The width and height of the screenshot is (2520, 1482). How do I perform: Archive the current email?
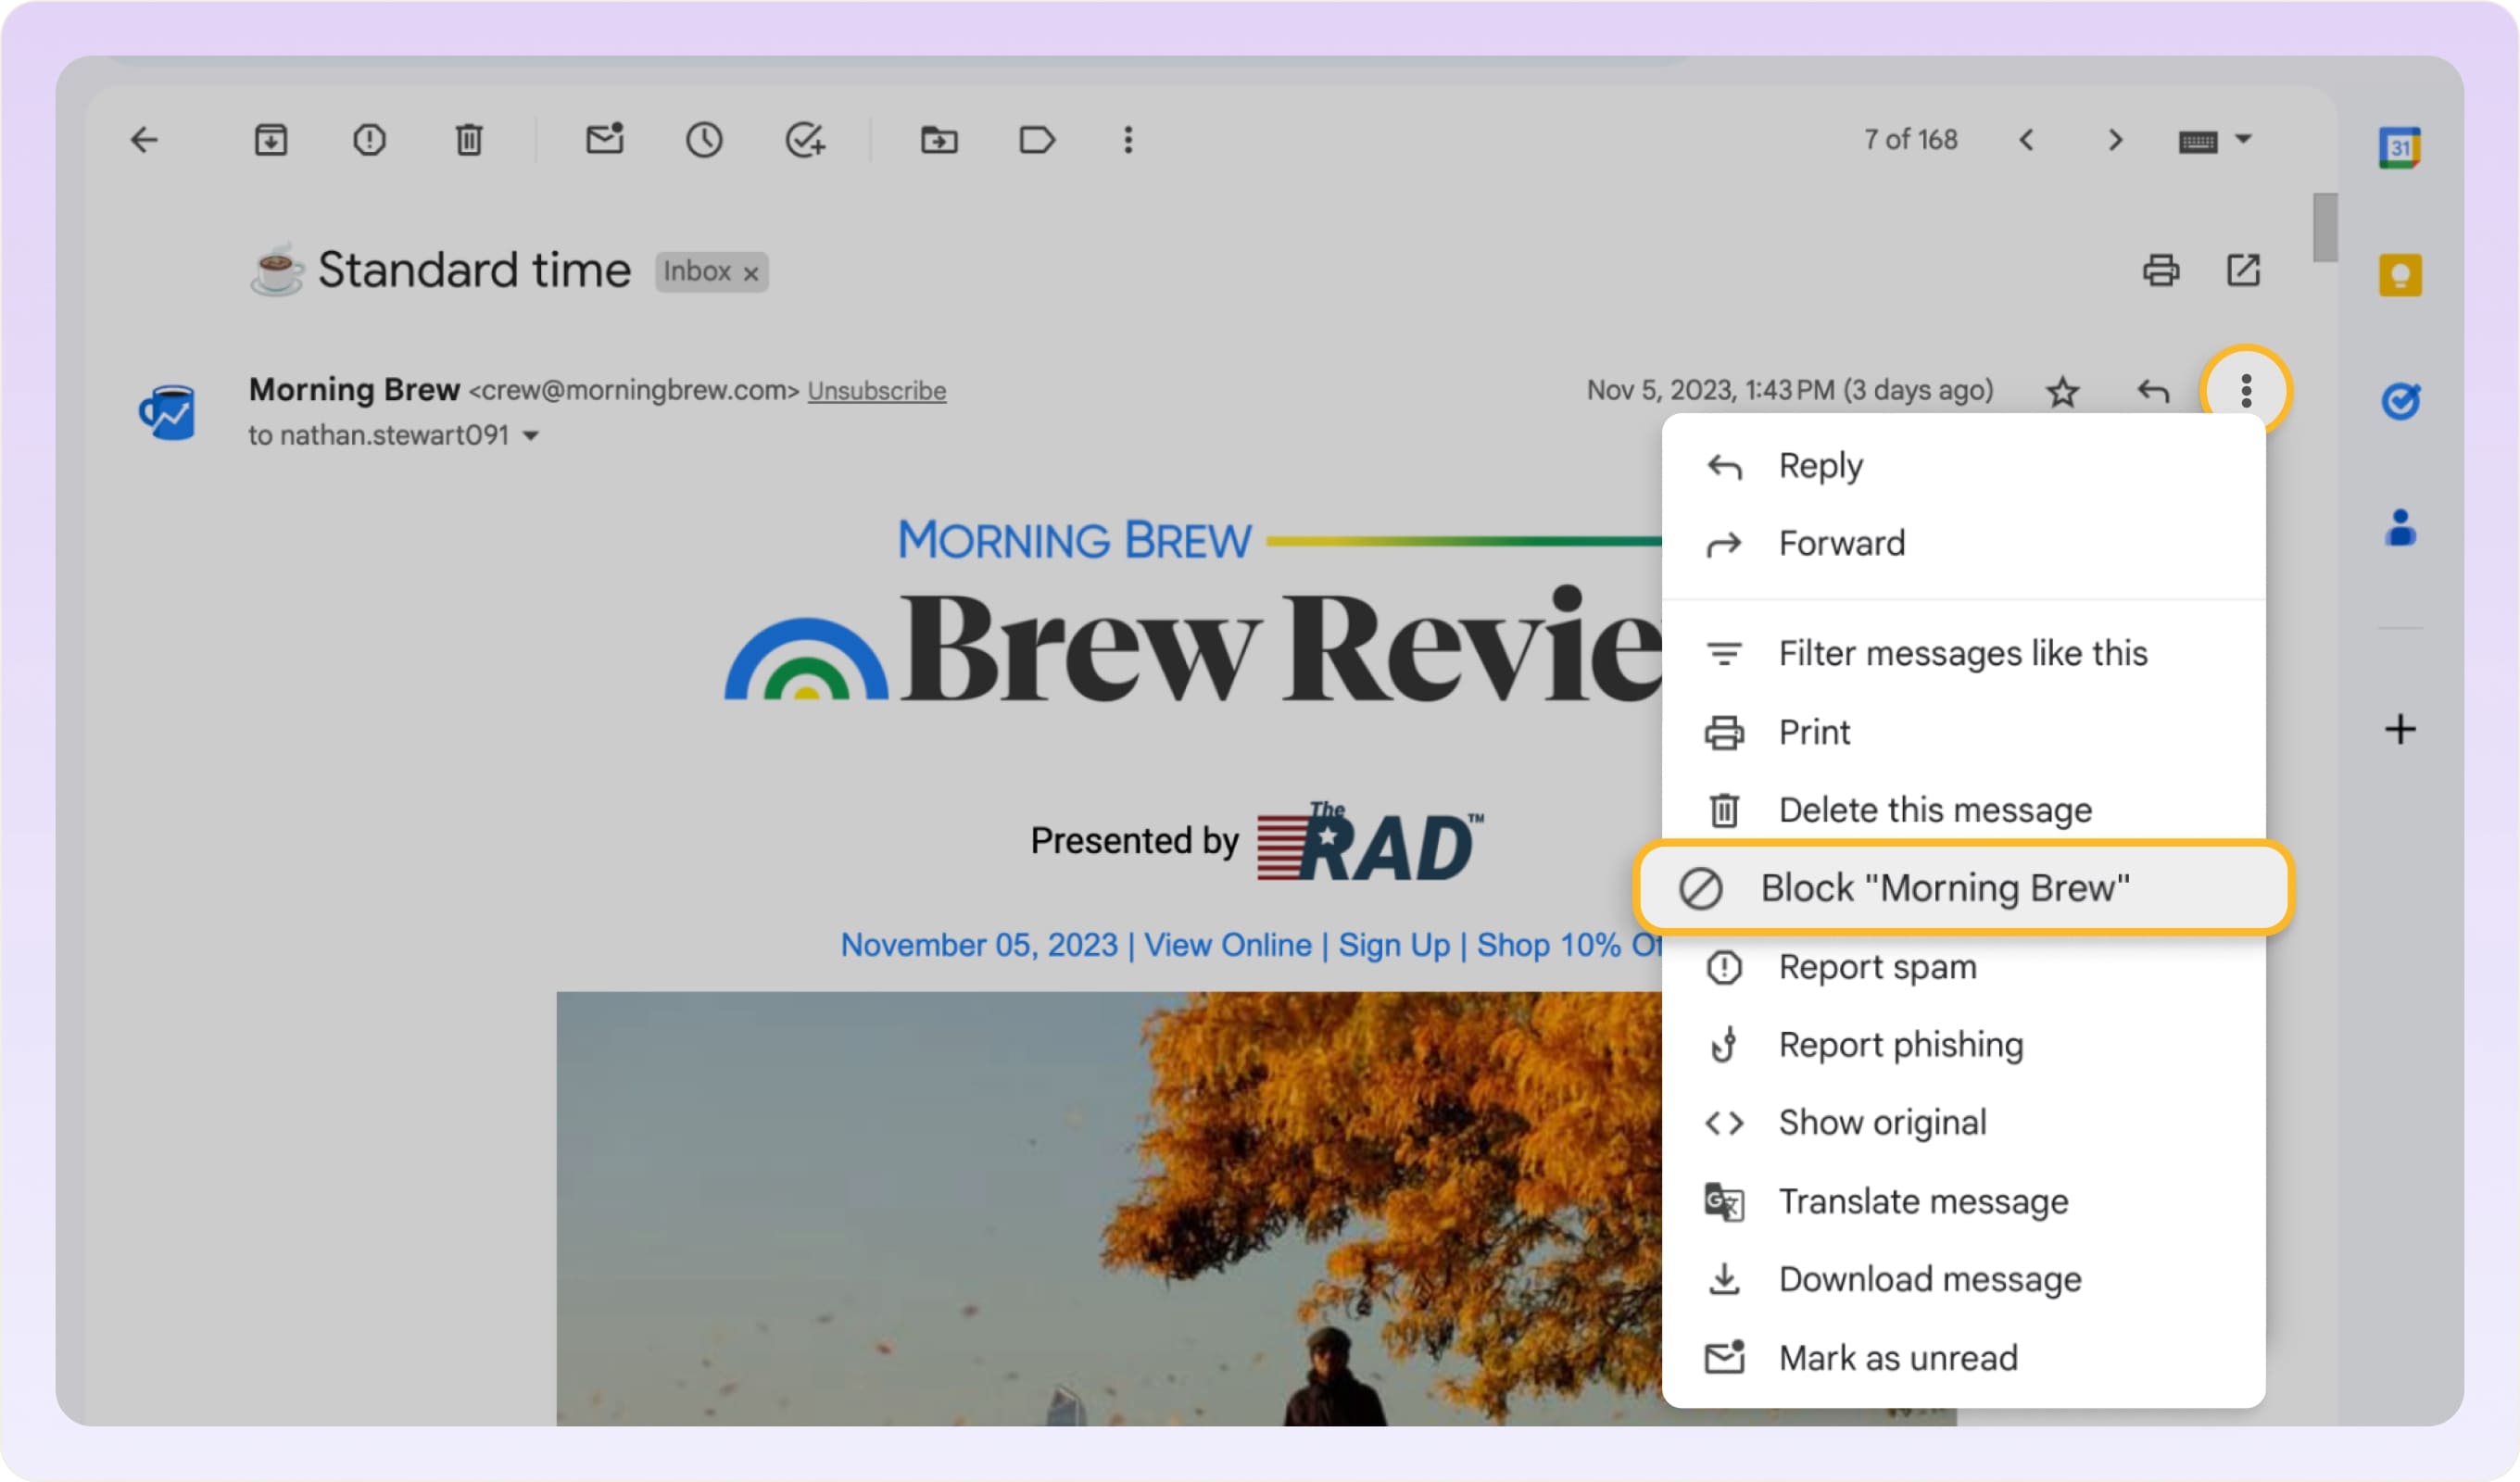[270, 140]
